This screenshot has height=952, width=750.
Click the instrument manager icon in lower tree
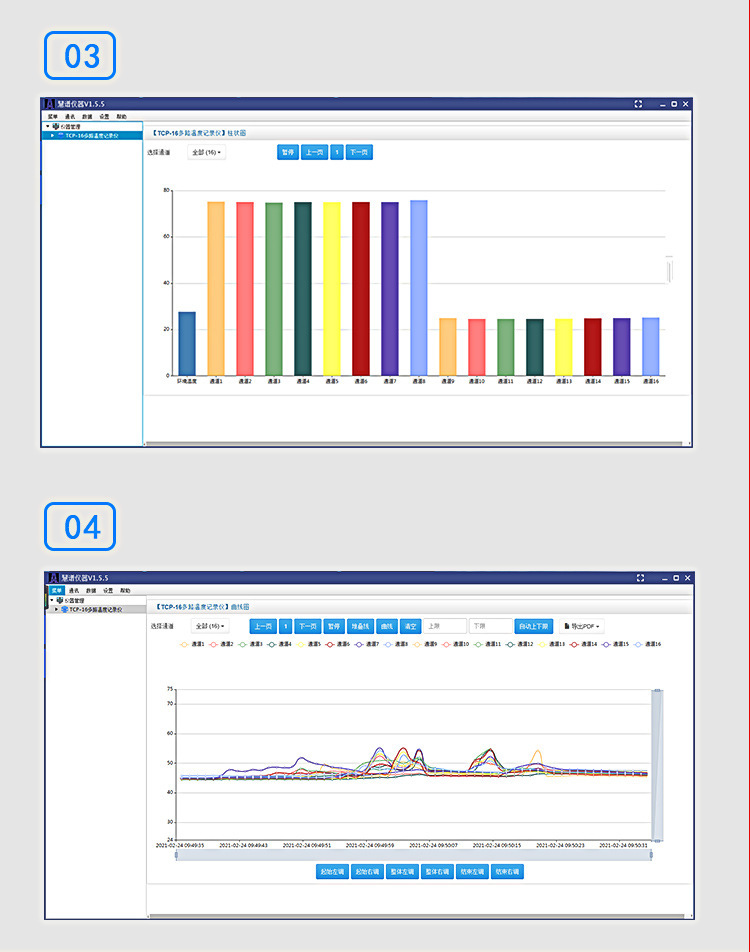[x=60, y=600]
